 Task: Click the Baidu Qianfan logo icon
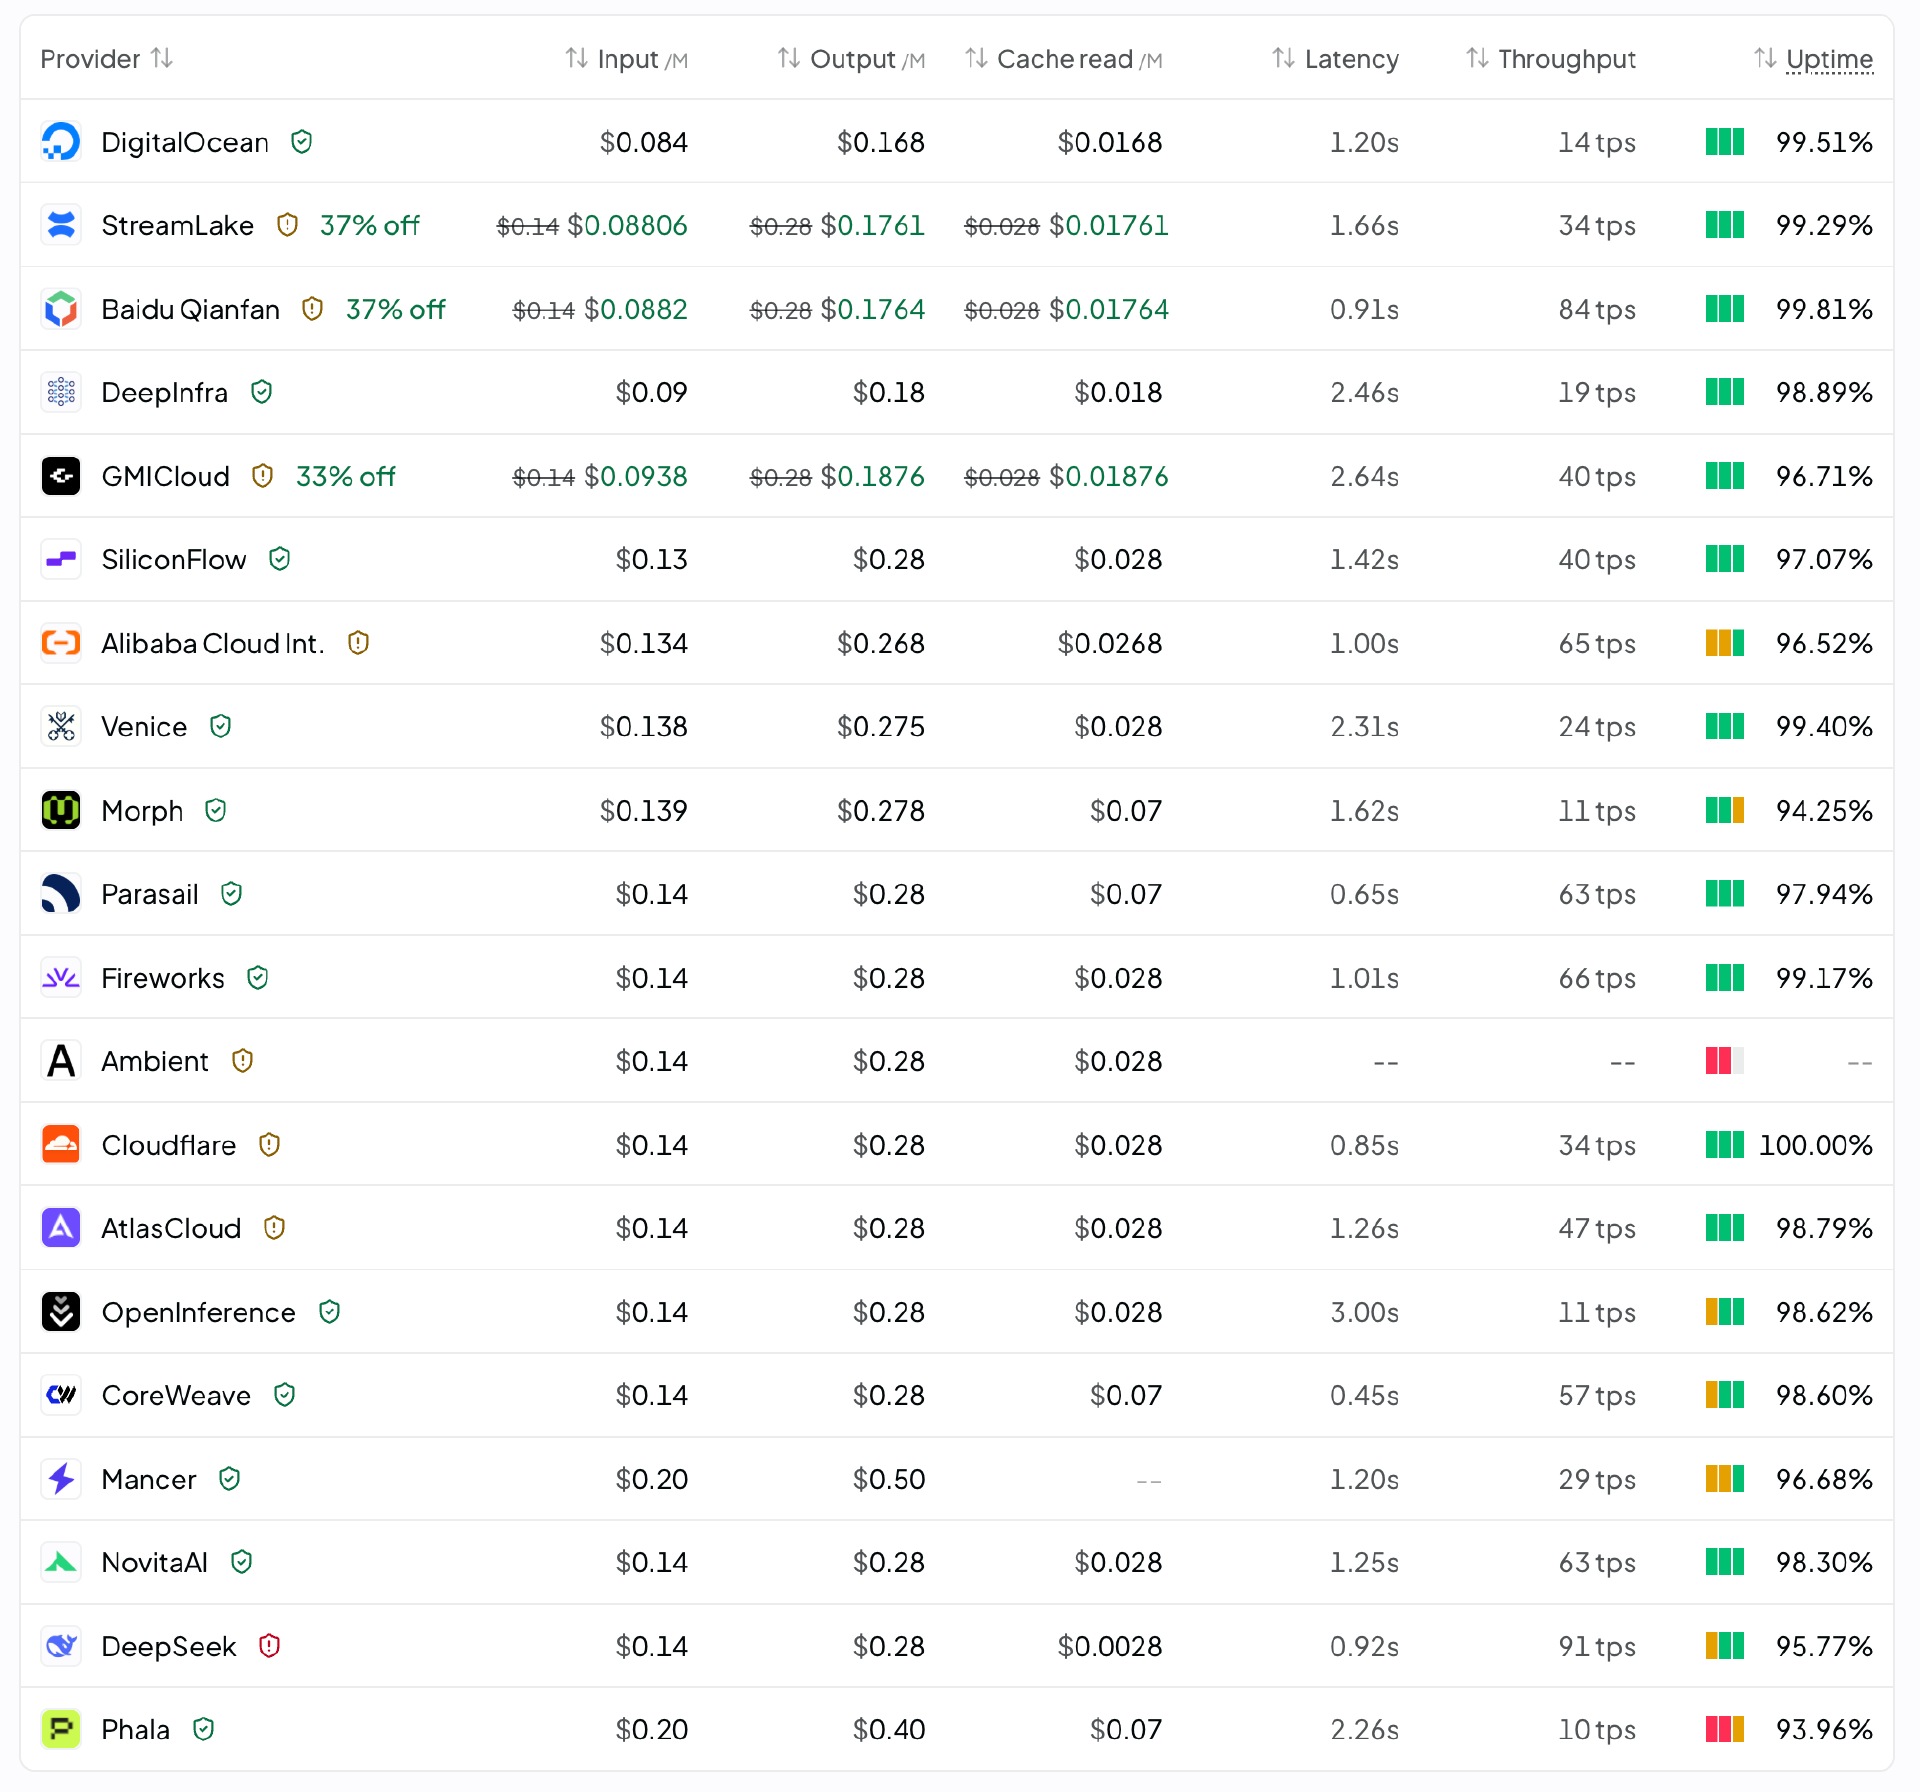(x=61, y=309)
